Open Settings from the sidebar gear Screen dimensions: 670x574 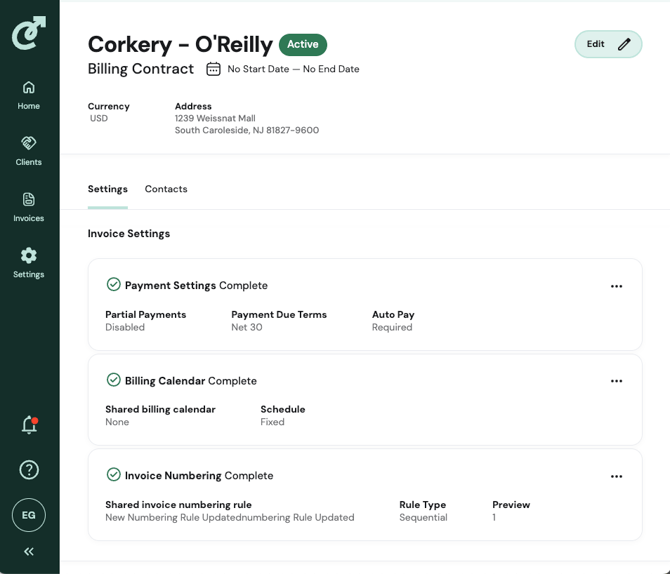[x=29, y=263]
